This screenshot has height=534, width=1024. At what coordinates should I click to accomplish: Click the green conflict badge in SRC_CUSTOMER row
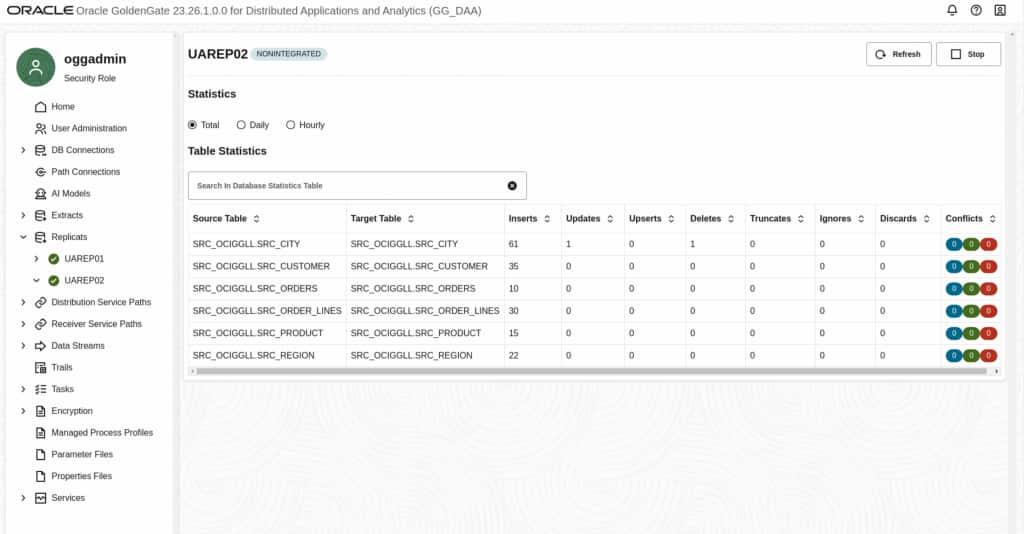coord(971,266)
